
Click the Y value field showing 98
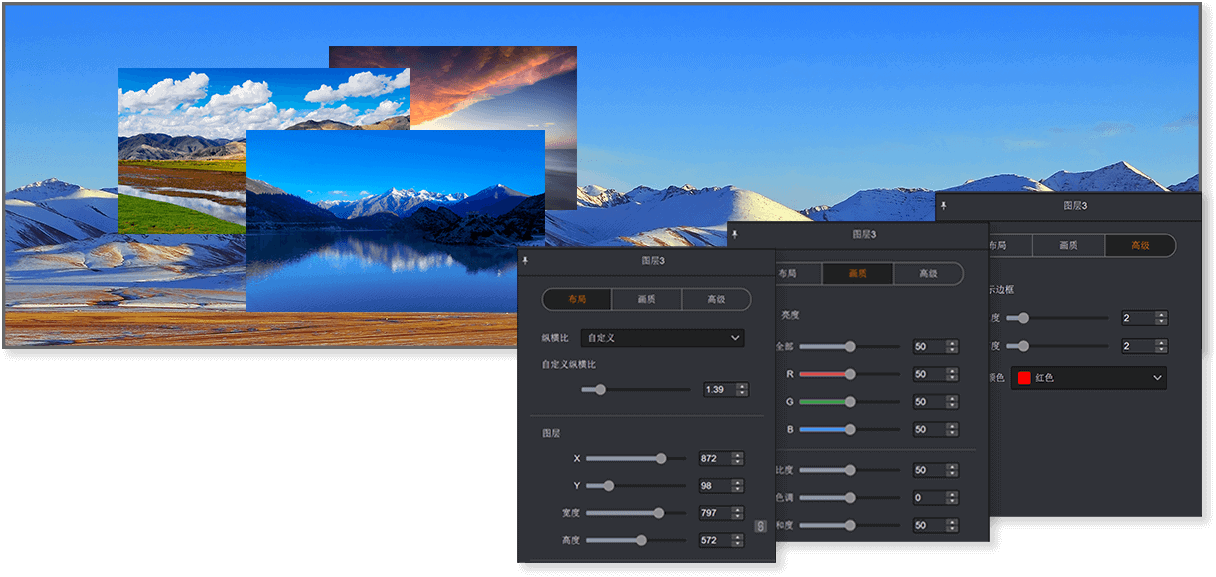coord(714,486)
